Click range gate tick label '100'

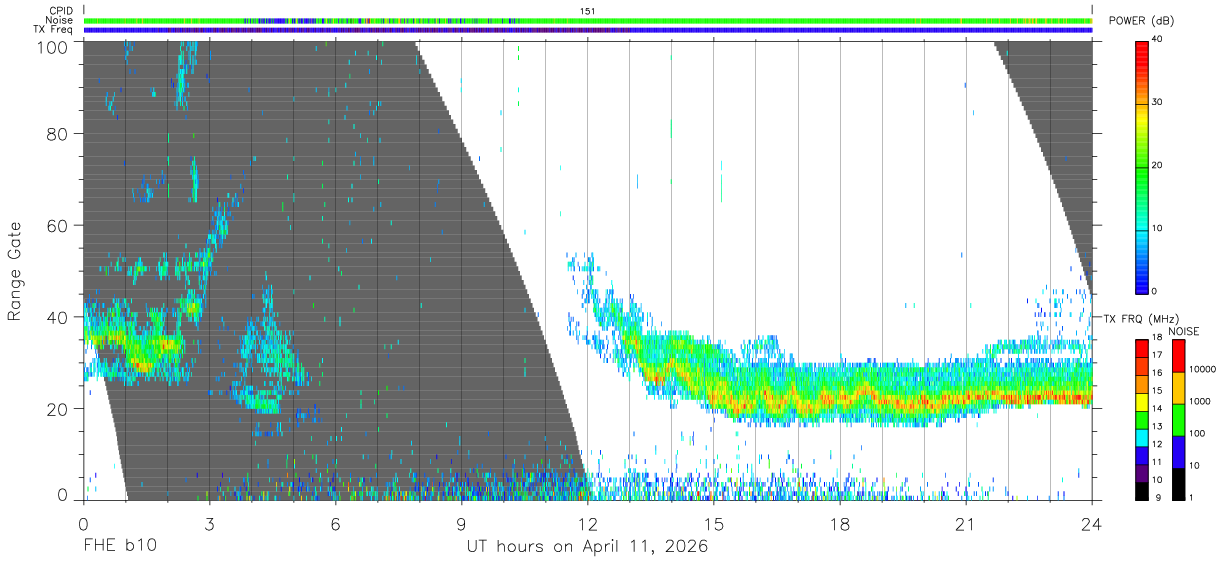point(54,46)
